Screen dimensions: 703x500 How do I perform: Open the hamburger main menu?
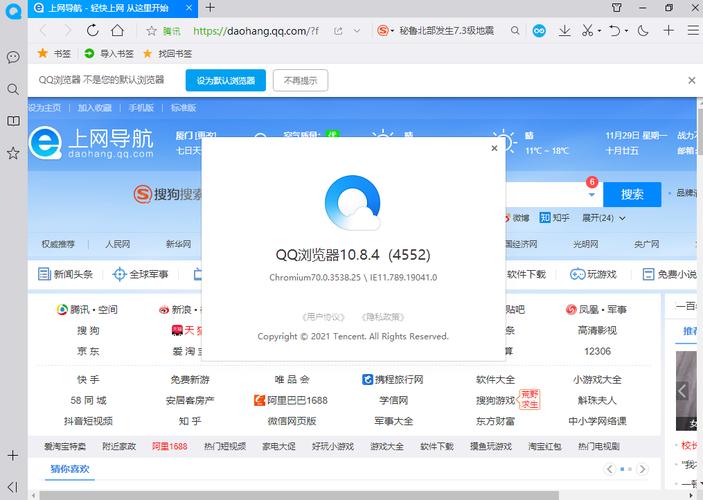click(693, 30)
